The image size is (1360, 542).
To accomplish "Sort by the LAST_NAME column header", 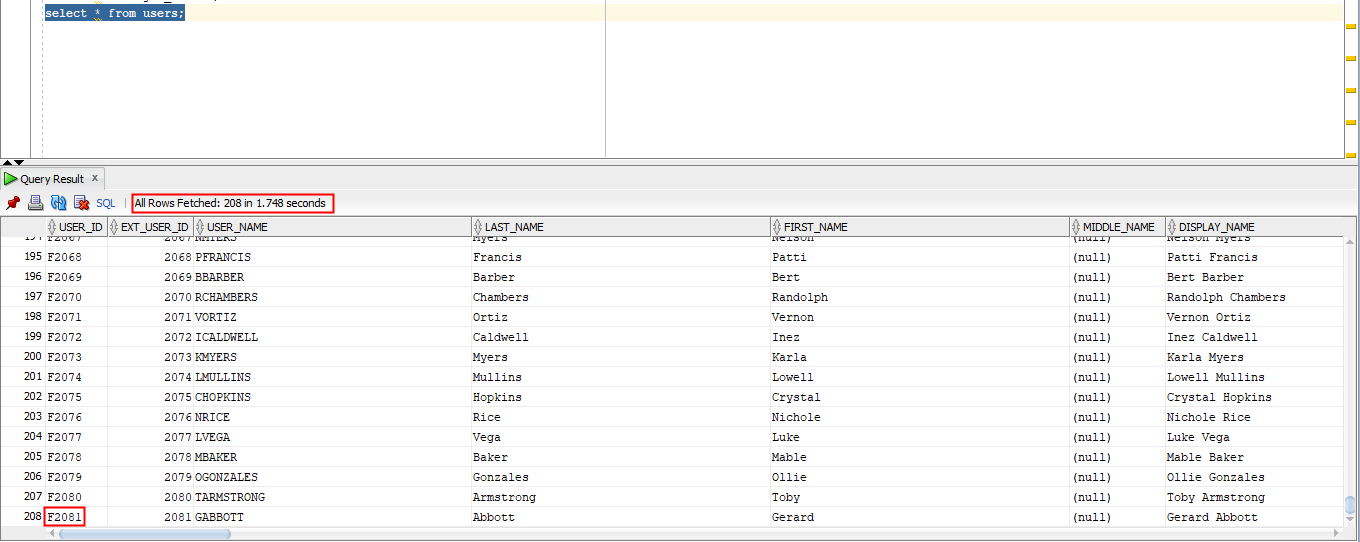I will click(x=621, y=227).
